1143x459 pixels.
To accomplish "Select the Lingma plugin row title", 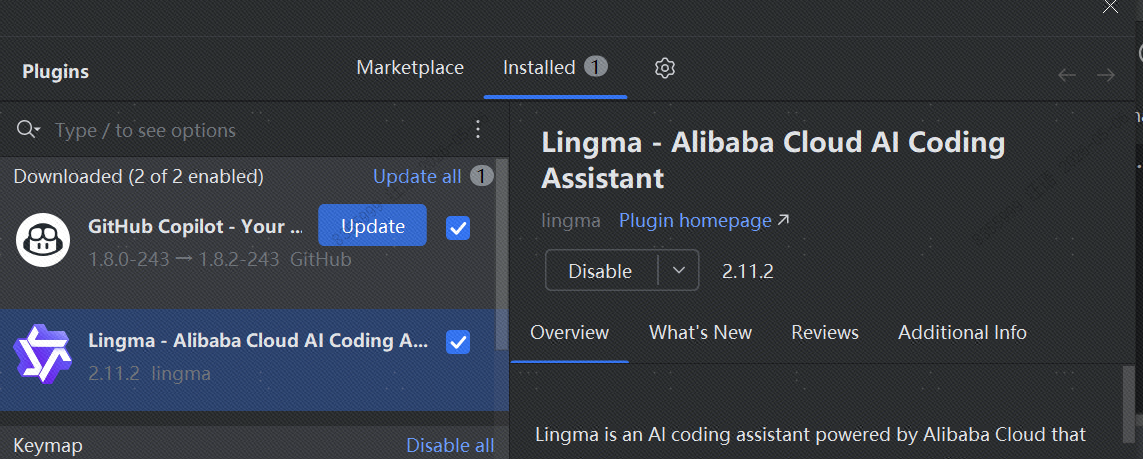I will (x=258, y=340).
